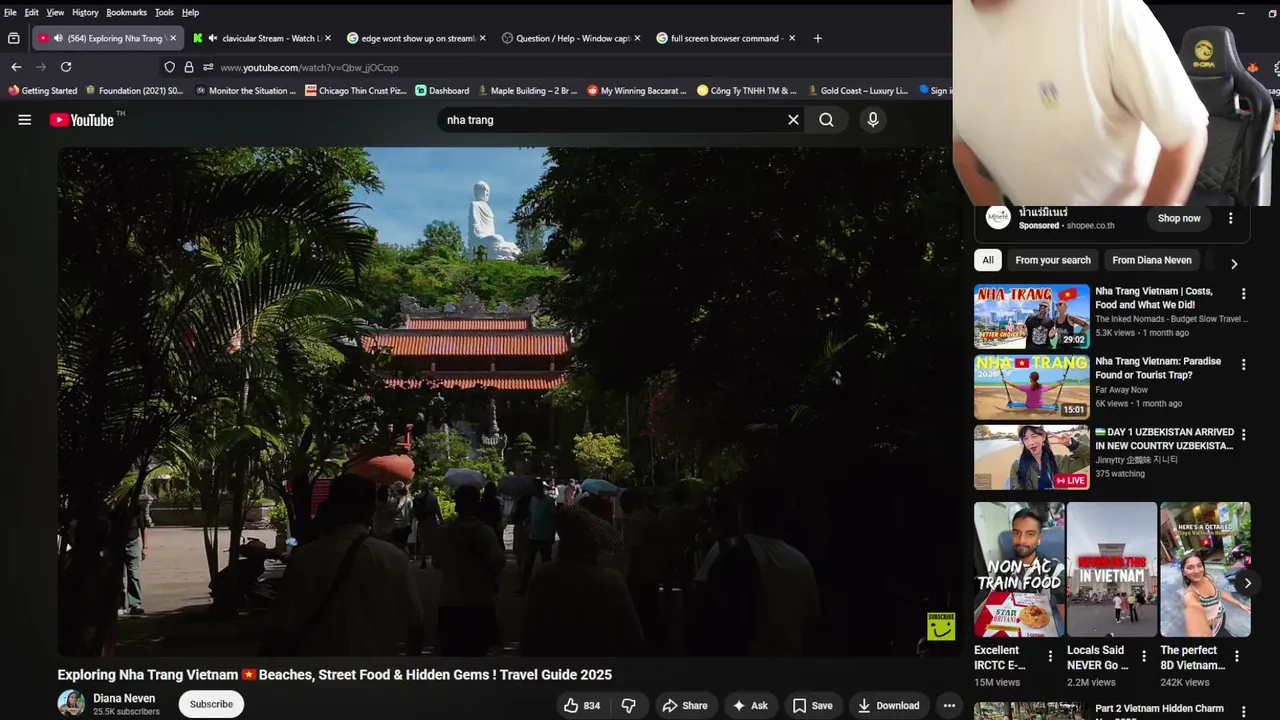
Task: Subscribe to Diana Neven channel
Action: tap(211, 704)
